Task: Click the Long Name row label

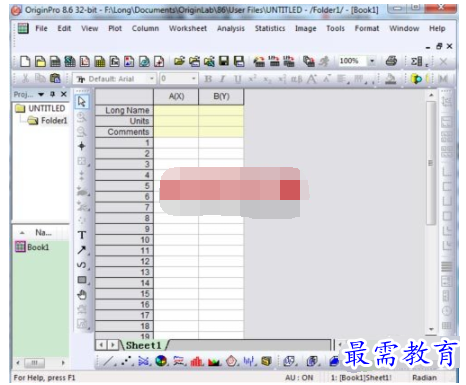Action: (124, 110)
